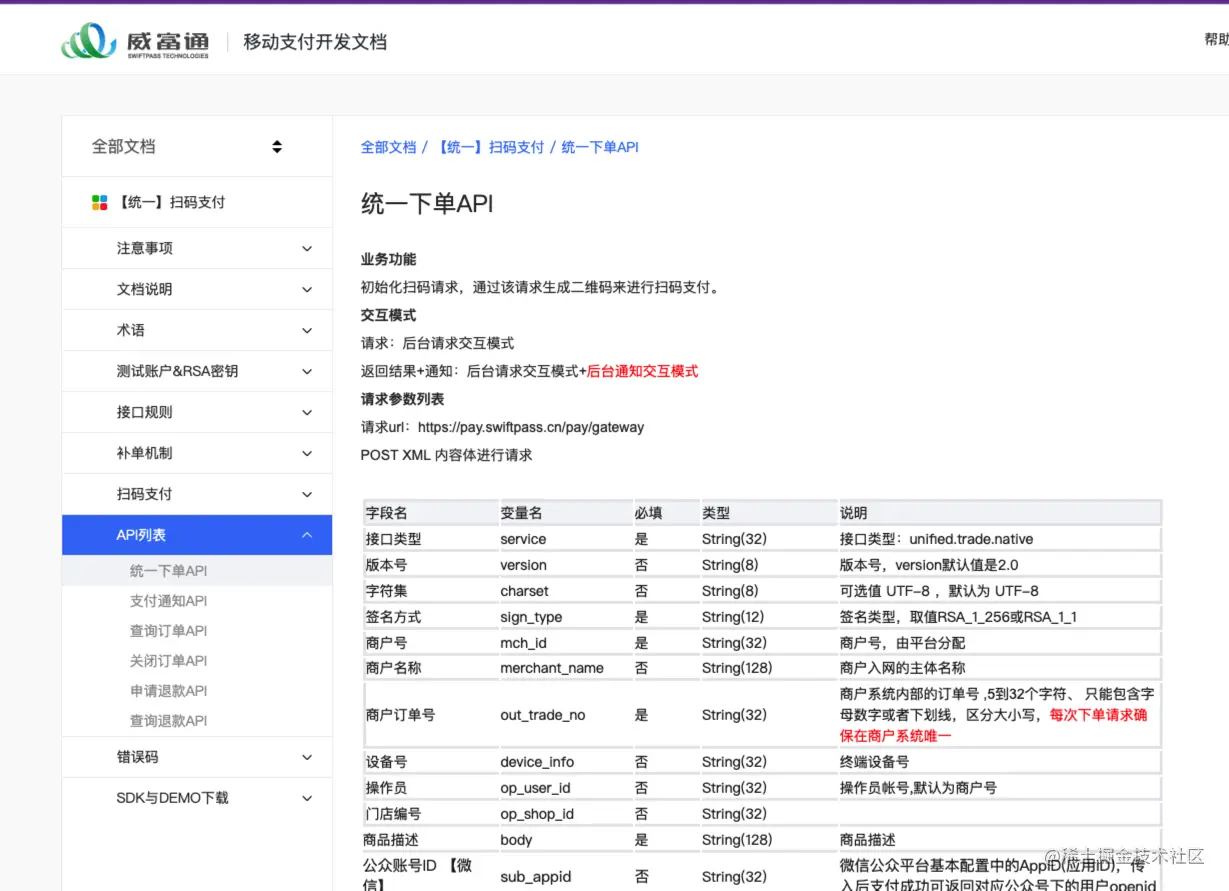Expand the 扫码支付 section chevron
The height and width of the screenshot is (891, 1229).
[307, 494]
